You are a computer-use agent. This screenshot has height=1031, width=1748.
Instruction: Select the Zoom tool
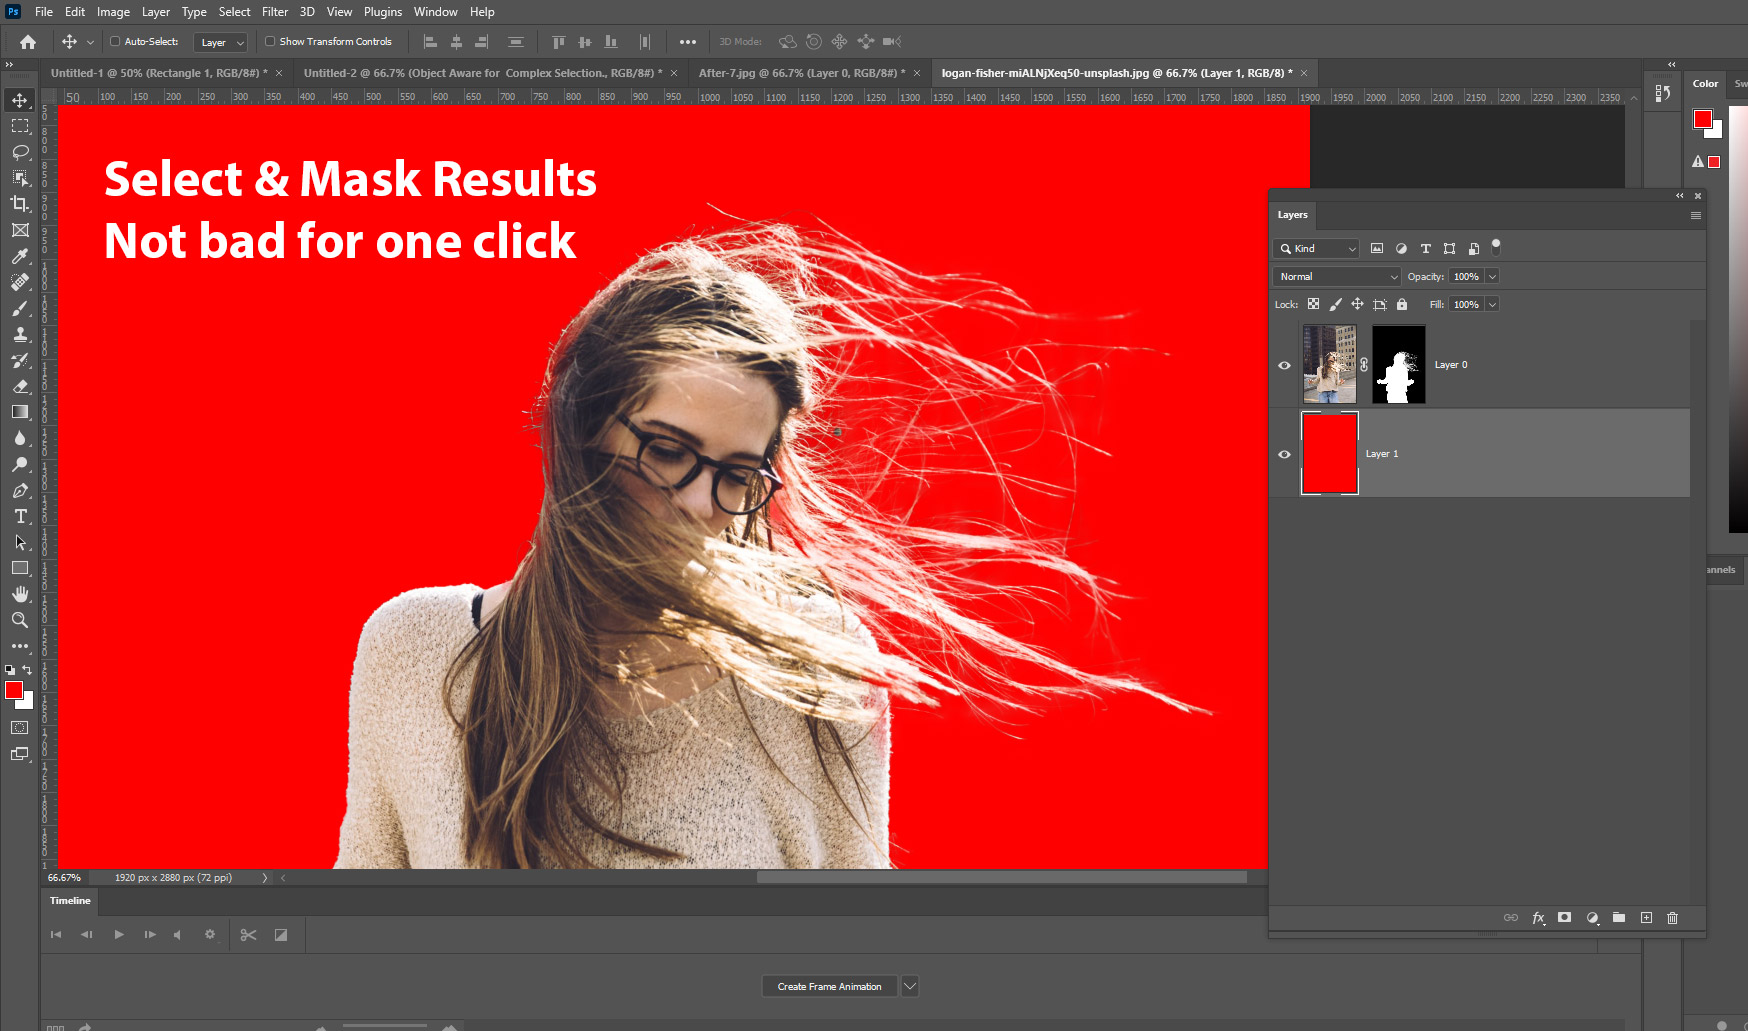click(20, 620)
